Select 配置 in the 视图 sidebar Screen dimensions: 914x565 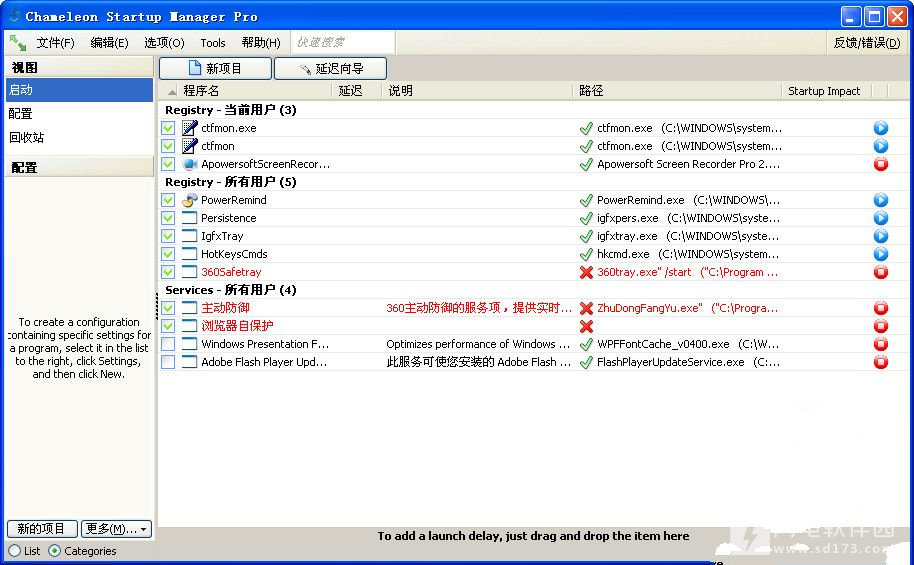coord(79,114)
